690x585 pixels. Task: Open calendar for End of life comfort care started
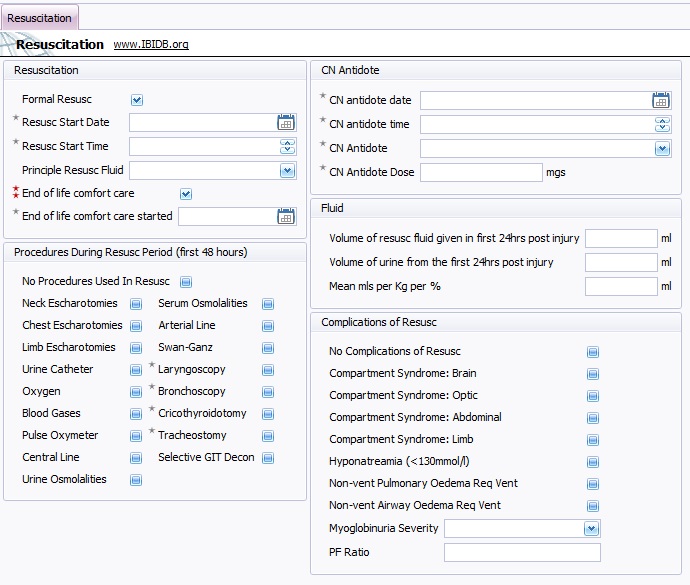286,216
